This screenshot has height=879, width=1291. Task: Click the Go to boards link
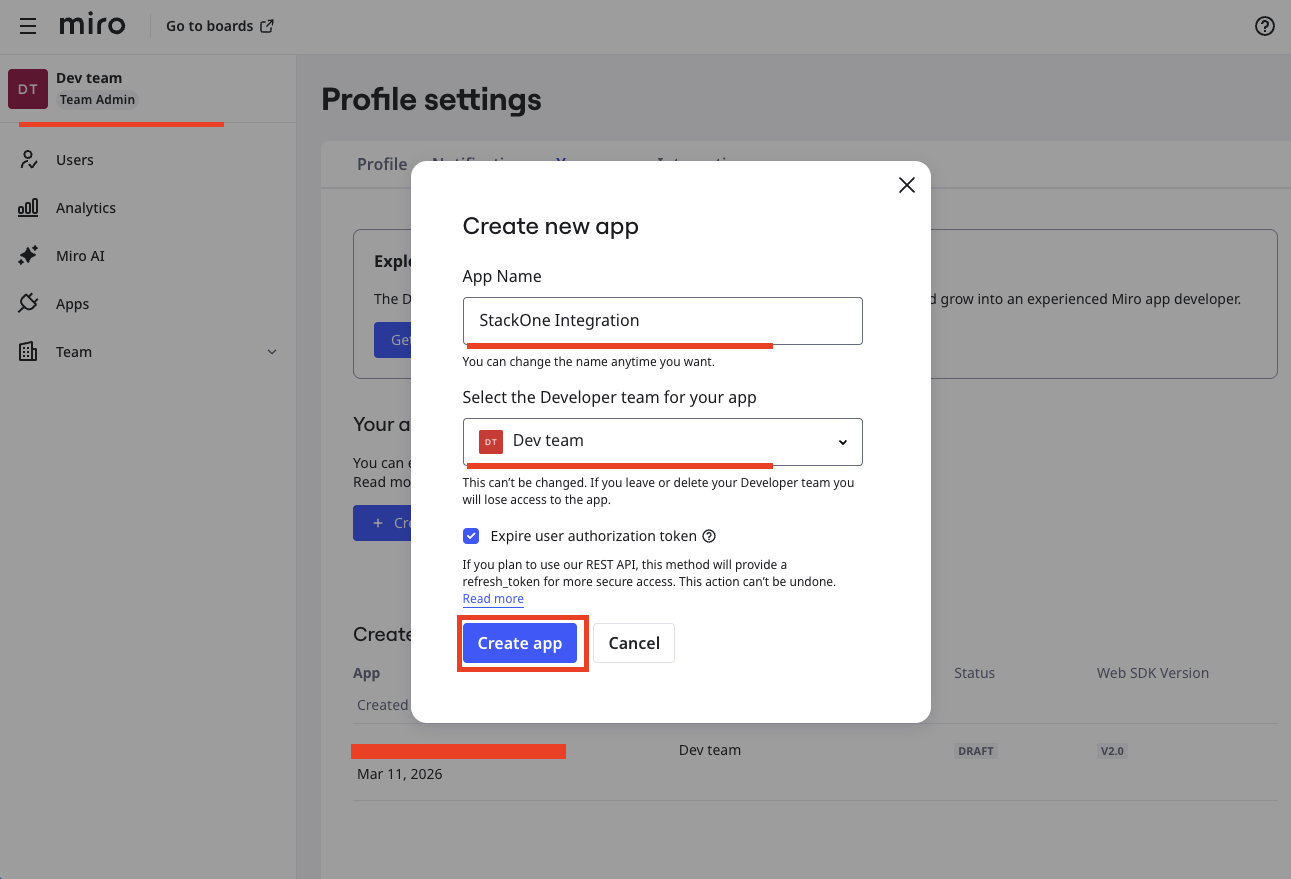pos(220,26)
